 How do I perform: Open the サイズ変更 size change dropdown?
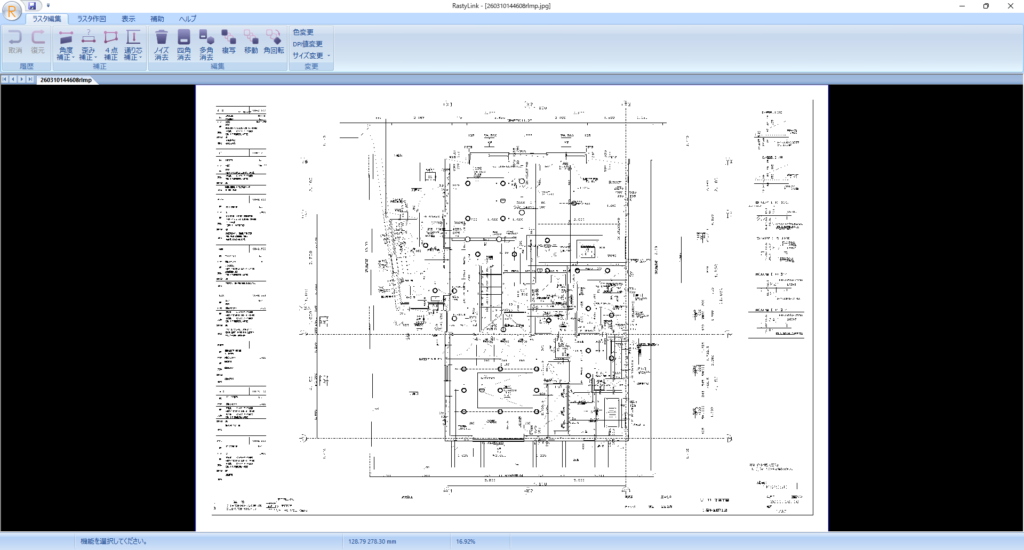[329, 56]
